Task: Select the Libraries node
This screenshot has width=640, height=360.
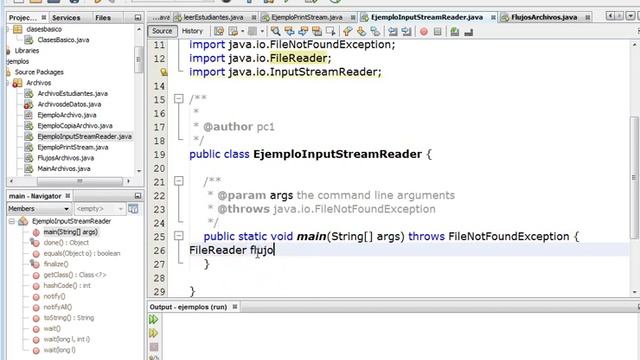Action: 27,51
